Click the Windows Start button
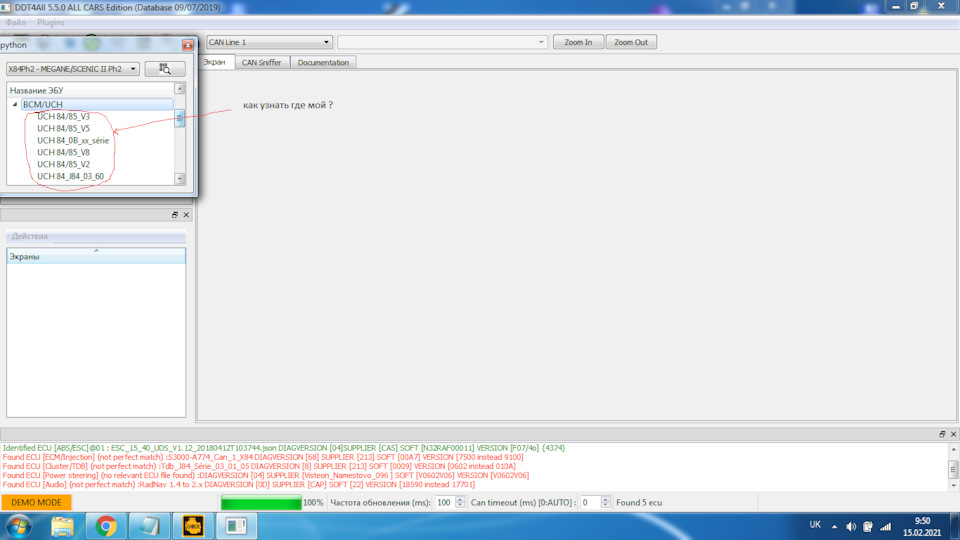The image size is (960, 540). point(18,525)
